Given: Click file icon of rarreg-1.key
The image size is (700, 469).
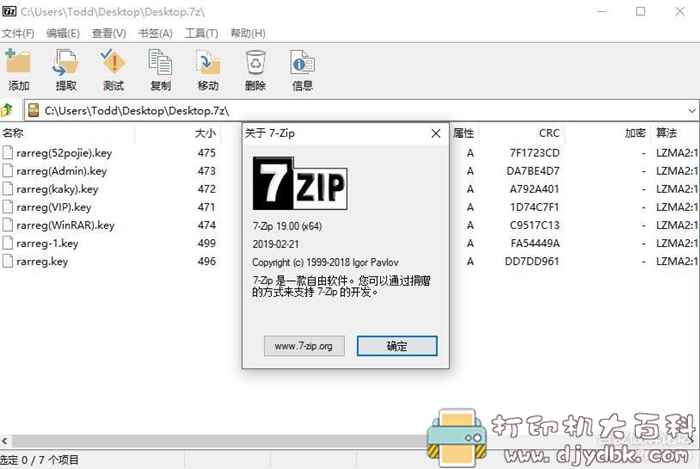Looking at the screenshot, I should tap(8, 243).
